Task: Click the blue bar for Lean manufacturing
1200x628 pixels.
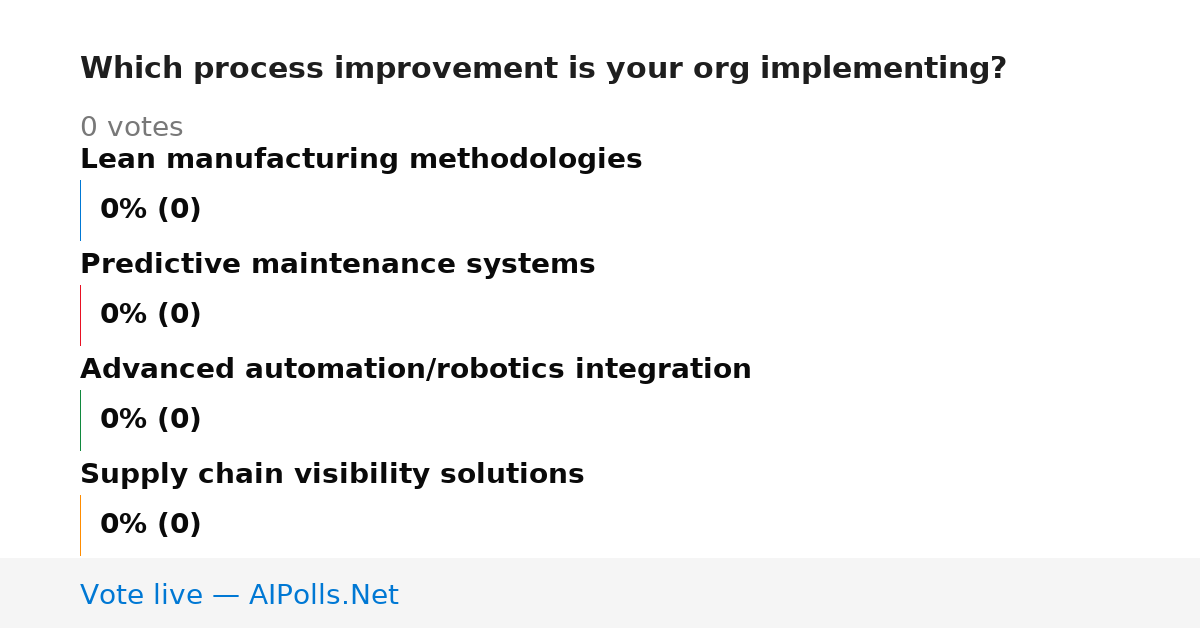Action: tap(80, 210)
